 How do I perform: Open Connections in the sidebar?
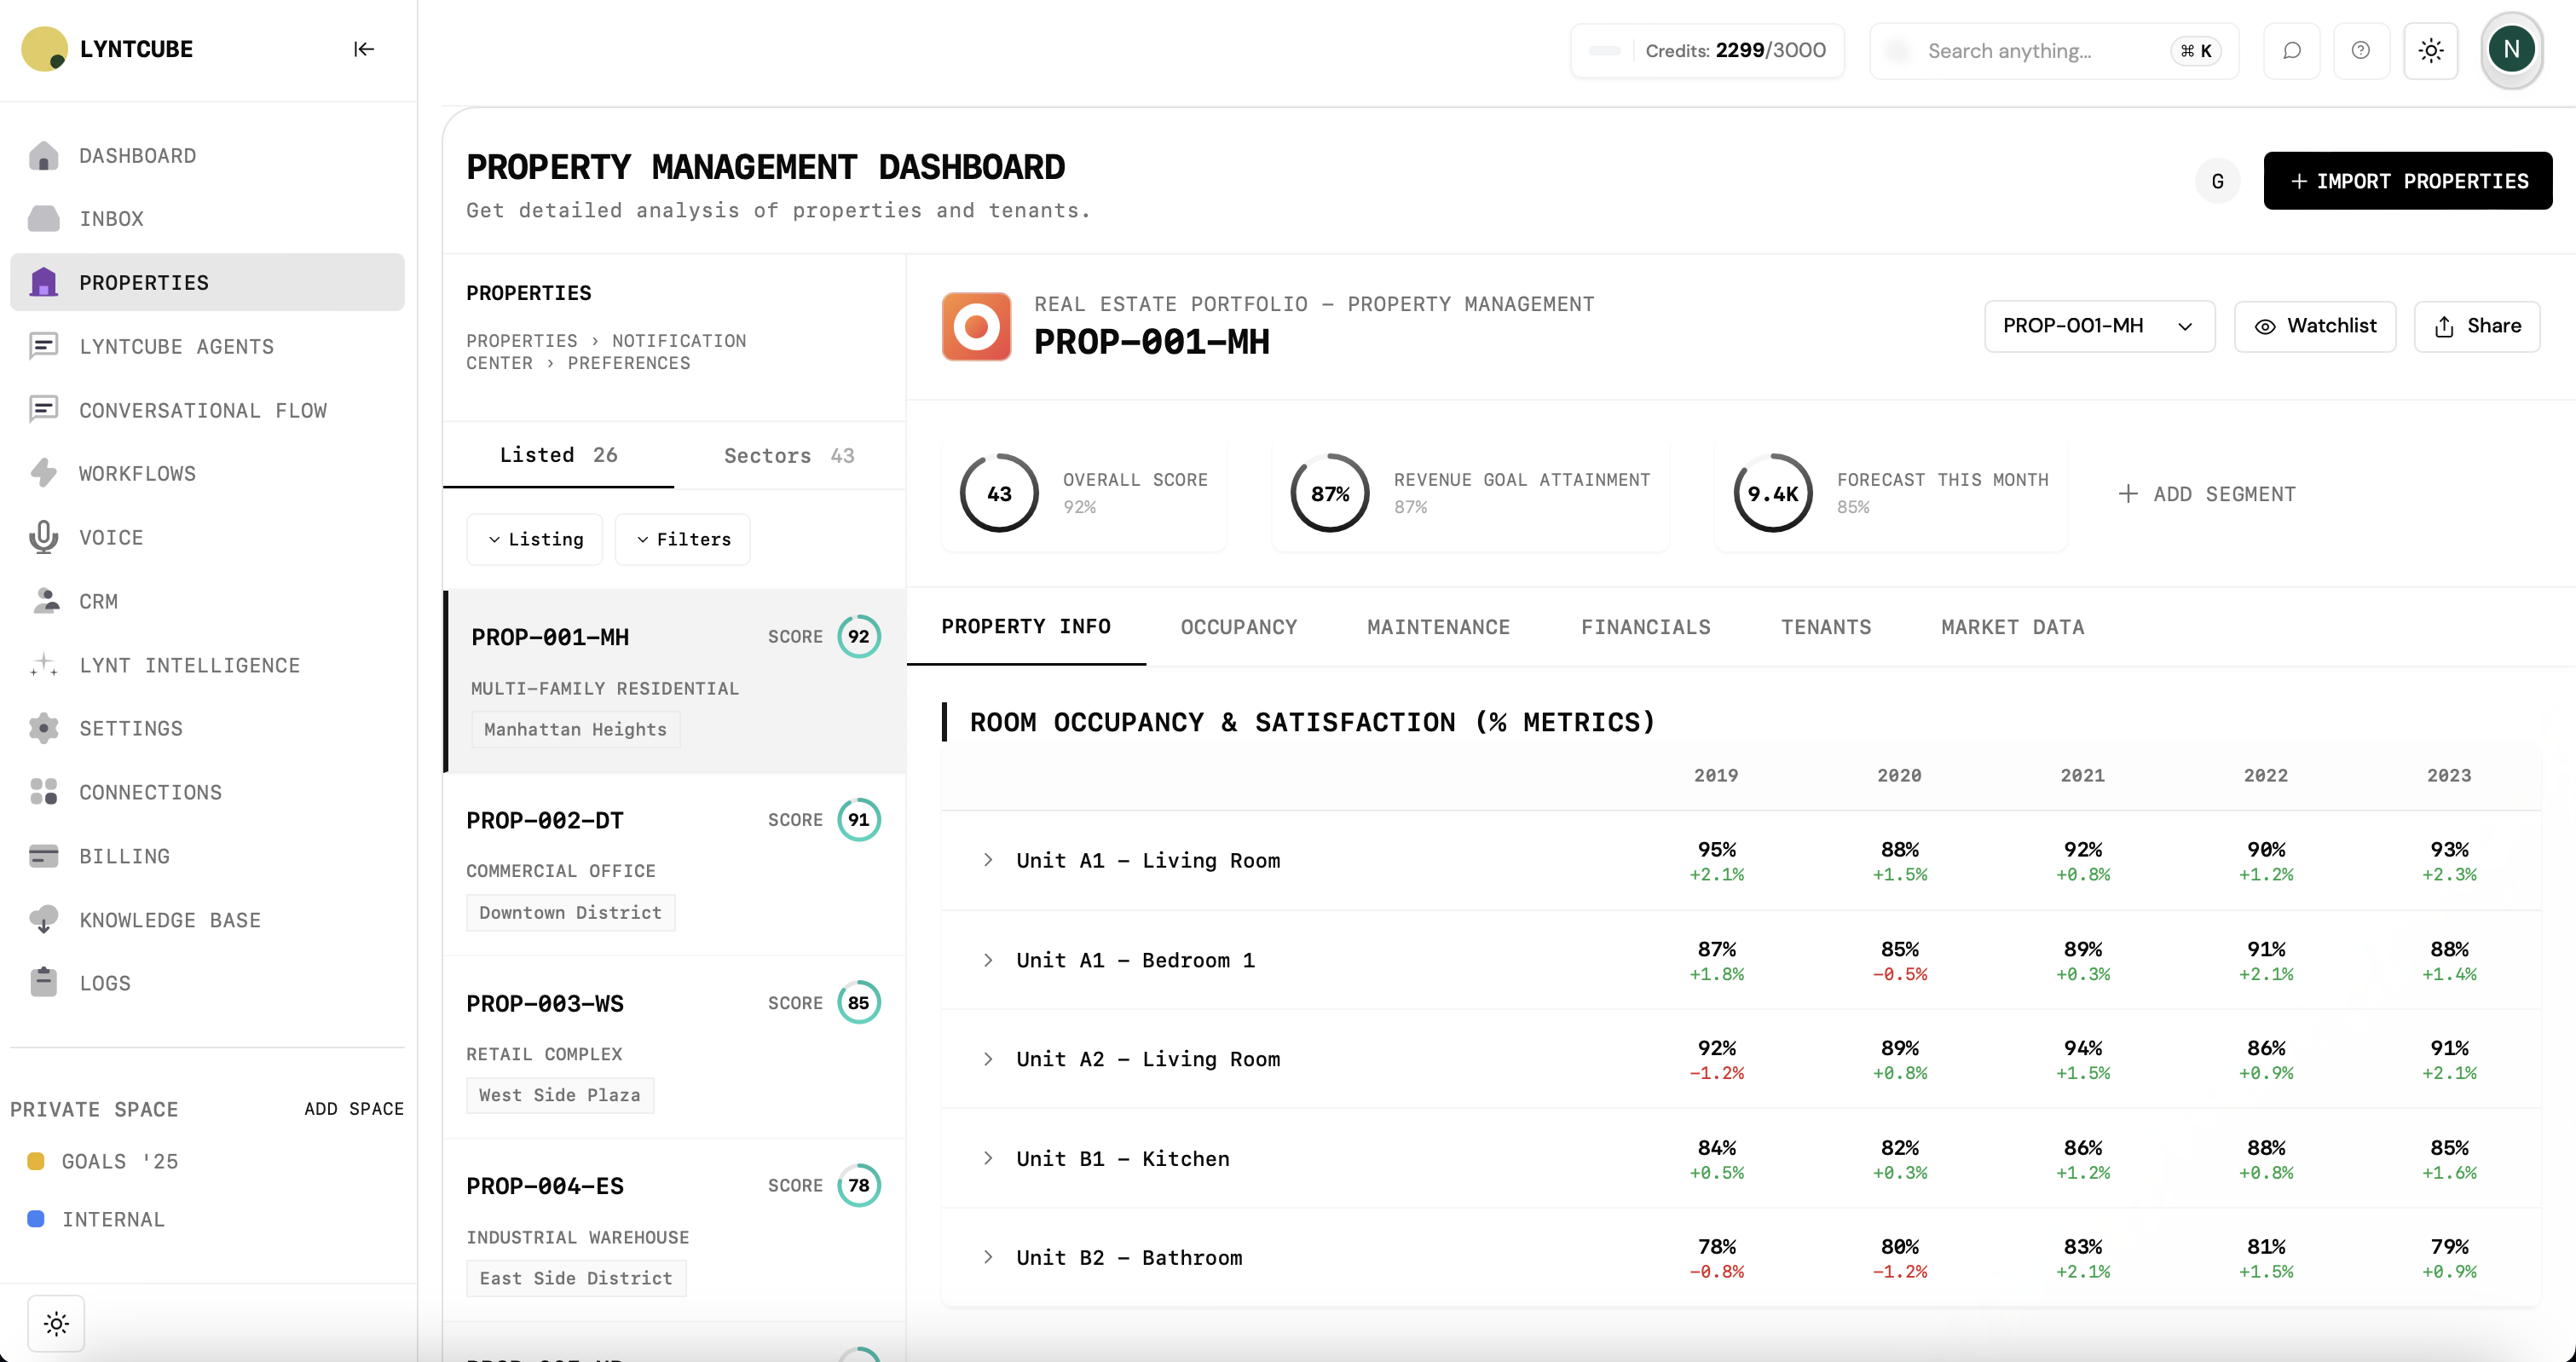pyautogui.click(x=150, y=792)
